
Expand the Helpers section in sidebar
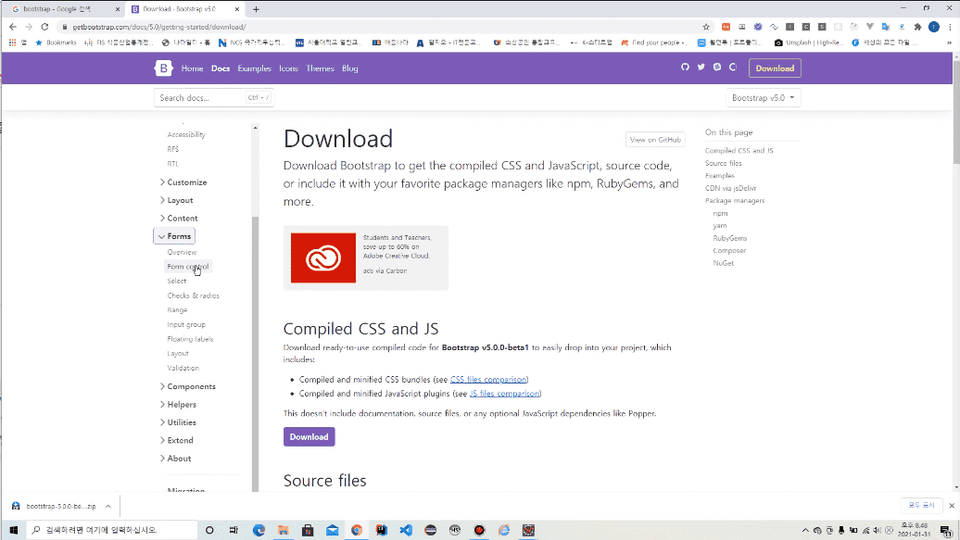coord(178,405)
